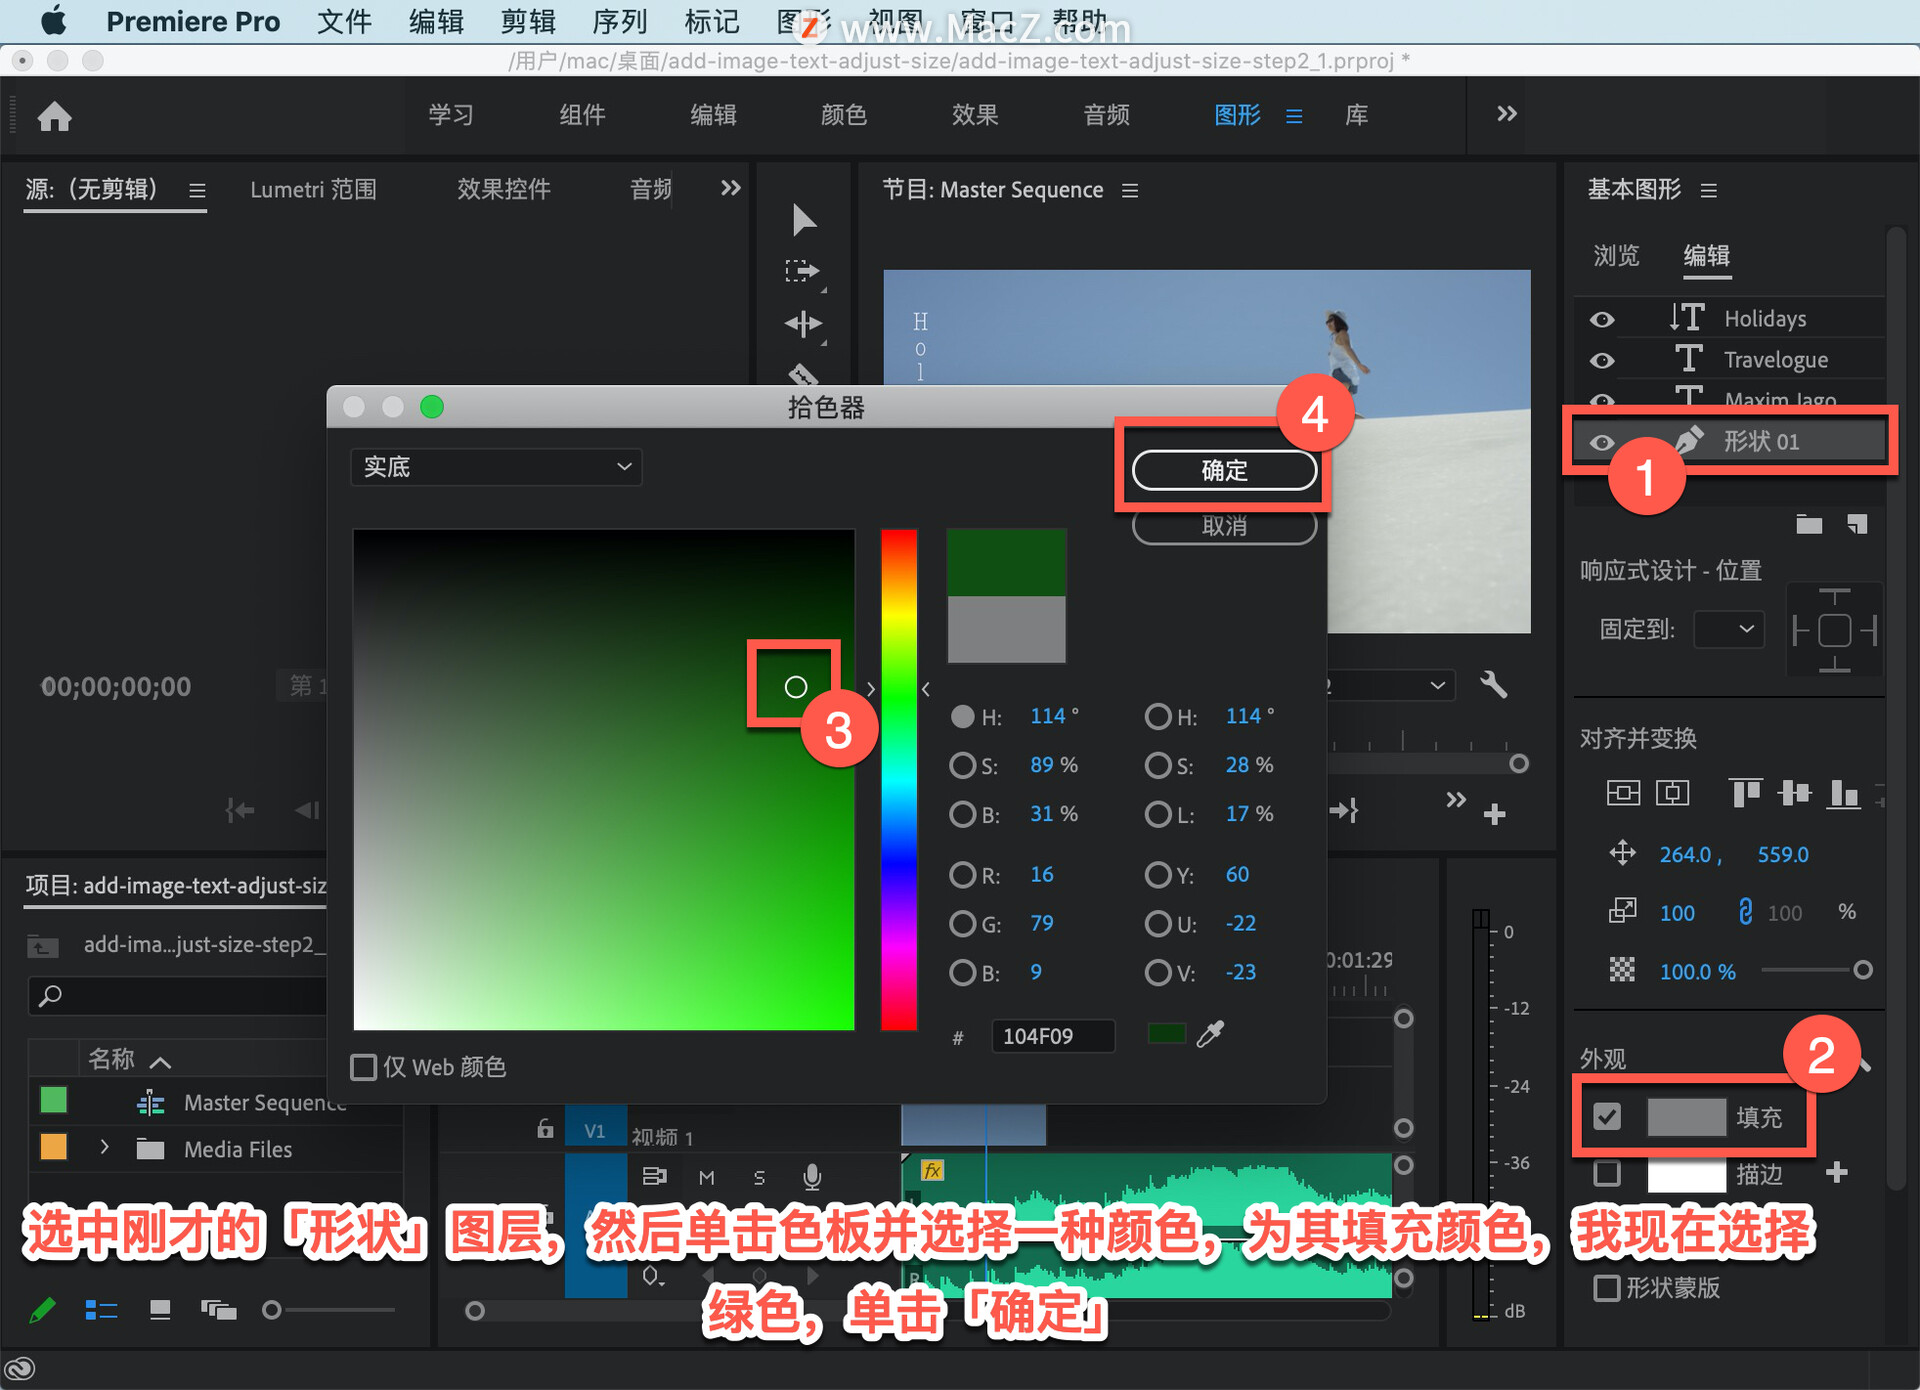The height and width of the screenshot is (1390, 1920).
Task: Align the shape center vertically
Action: coord(1623,794)
